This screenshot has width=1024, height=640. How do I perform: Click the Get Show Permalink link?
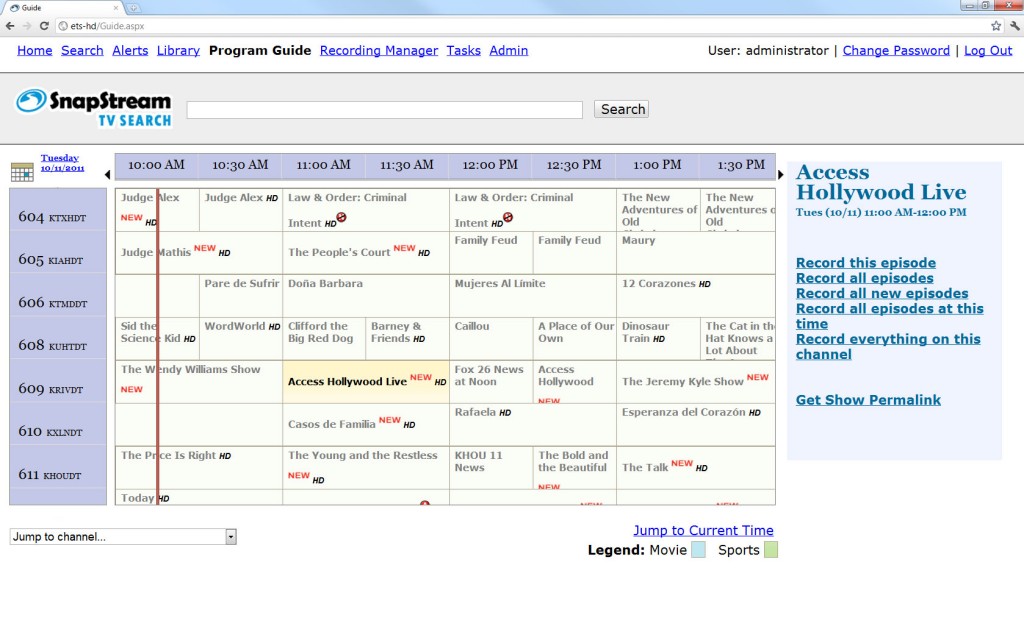pos(868,400)
